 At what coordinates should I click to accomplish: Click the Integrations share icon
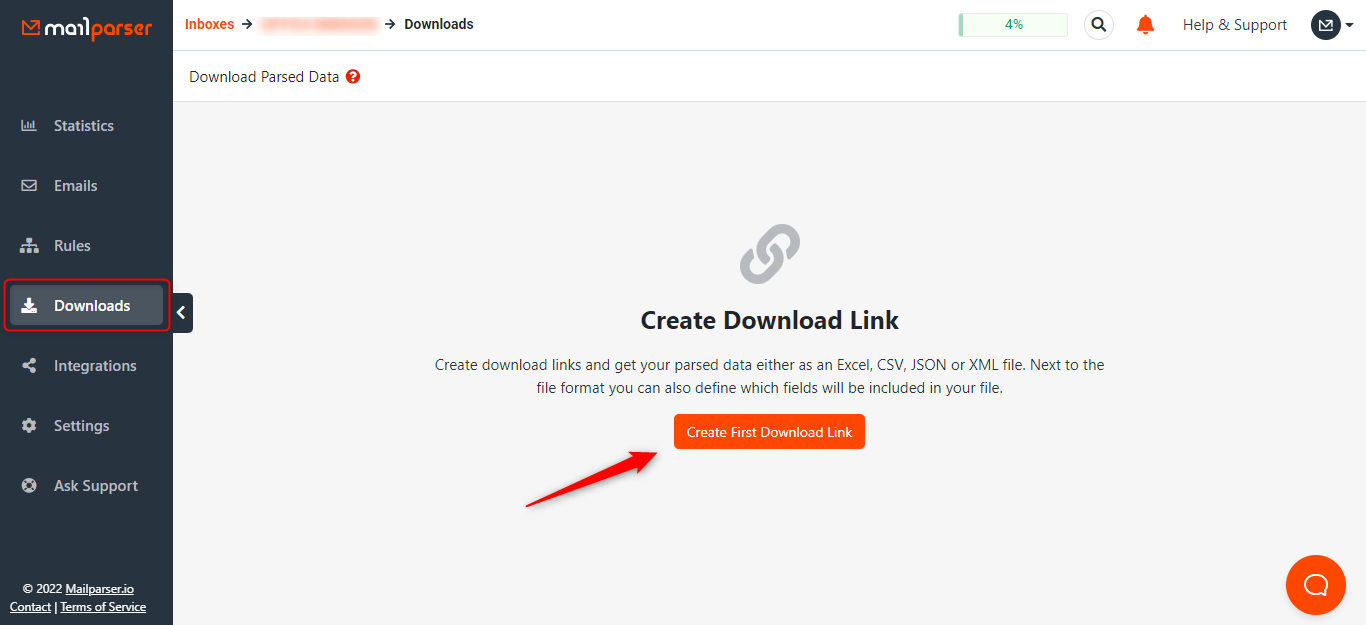coord(29,366)
